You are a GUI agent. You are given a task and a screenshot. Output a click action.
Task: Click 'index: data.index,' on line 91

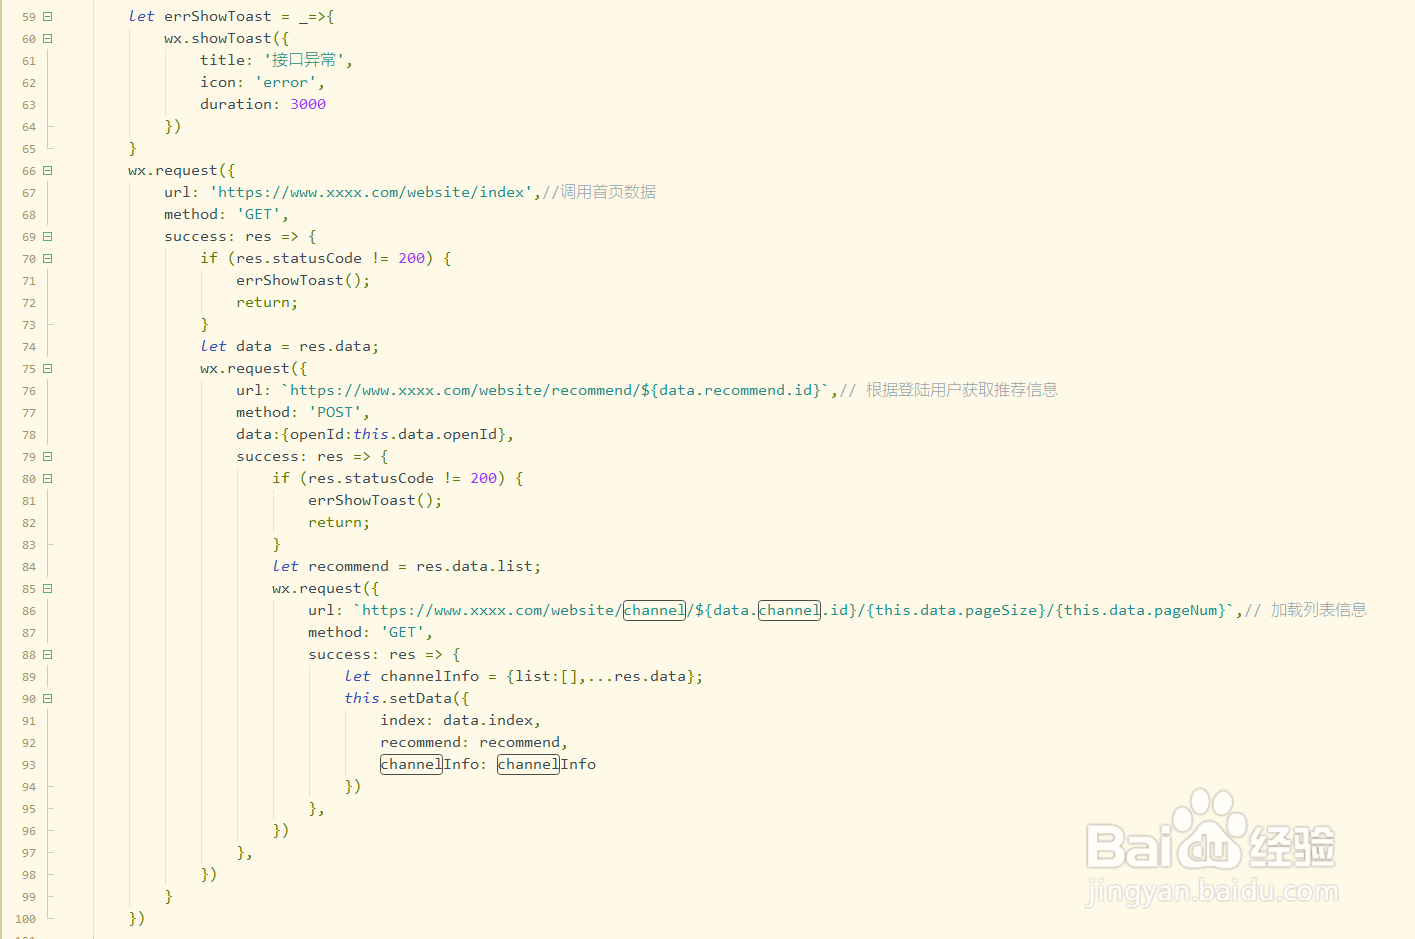pyautogui.click(x=461, y=721)
